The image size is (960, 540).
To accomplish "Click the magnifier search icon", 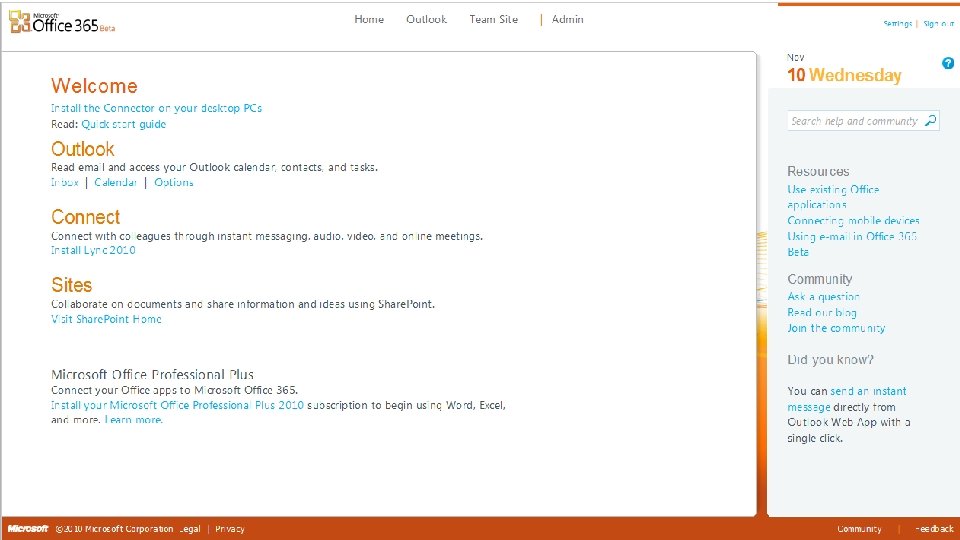I will click(x=931, y=121).
